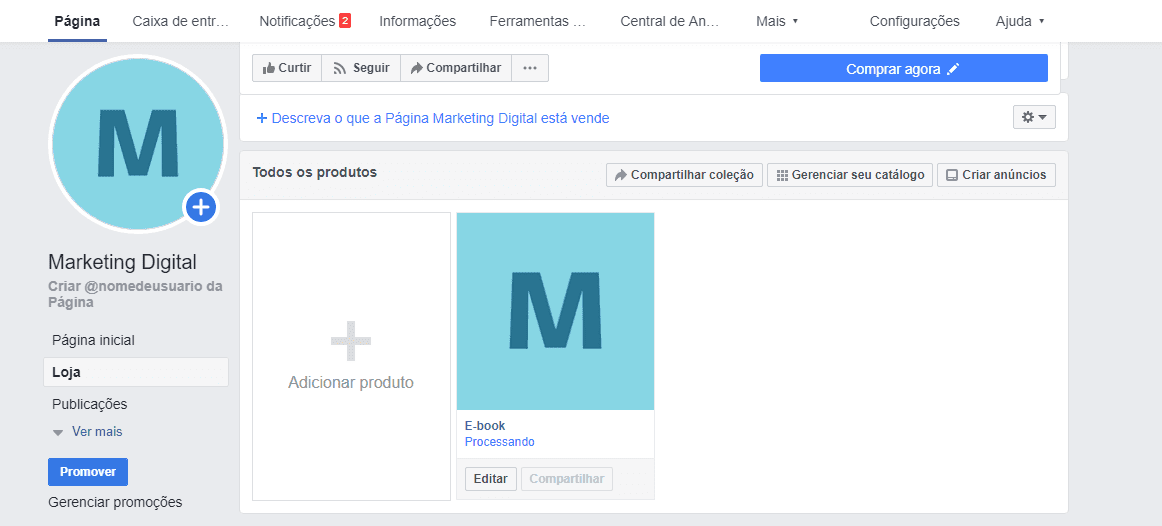Screen dimensions: 1162x526
Task: Click the Marketing Digital page name
Action: 122,262
